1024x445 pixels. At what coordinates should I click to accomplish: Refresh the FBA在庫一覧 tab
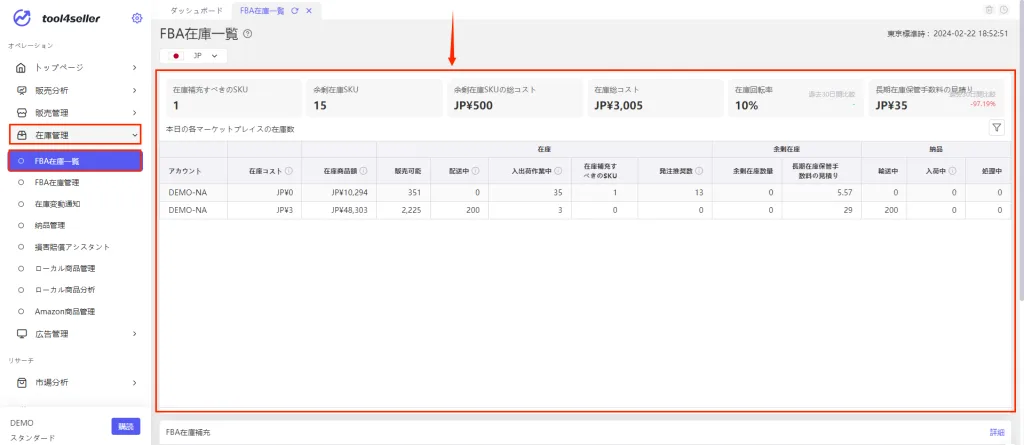(295, 11)
